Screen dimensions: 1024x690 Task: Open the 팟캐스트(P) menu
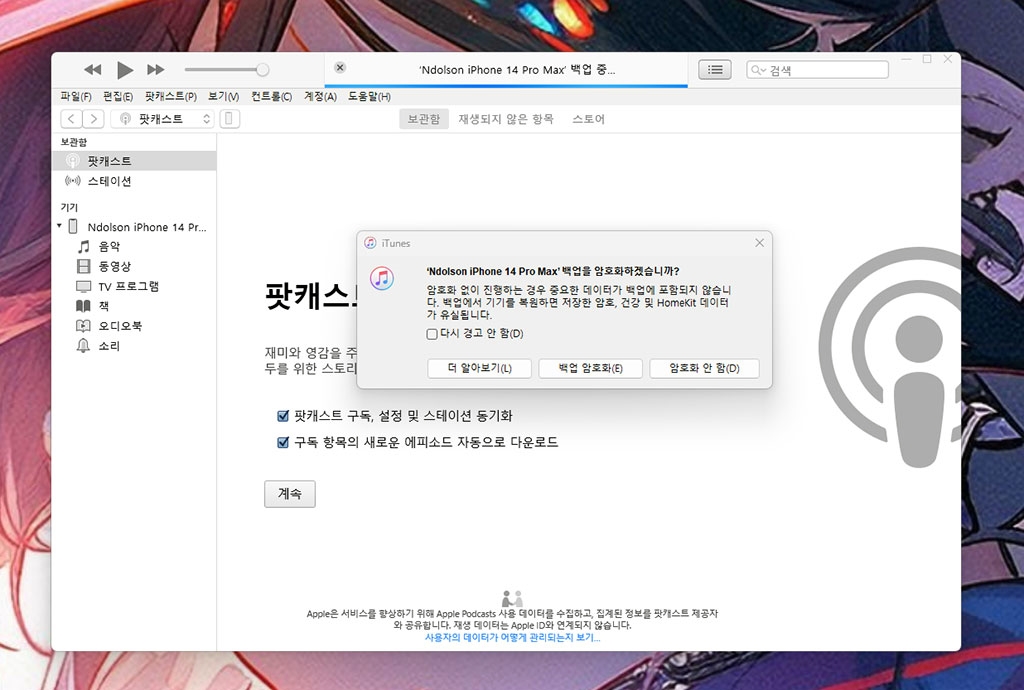170,97
